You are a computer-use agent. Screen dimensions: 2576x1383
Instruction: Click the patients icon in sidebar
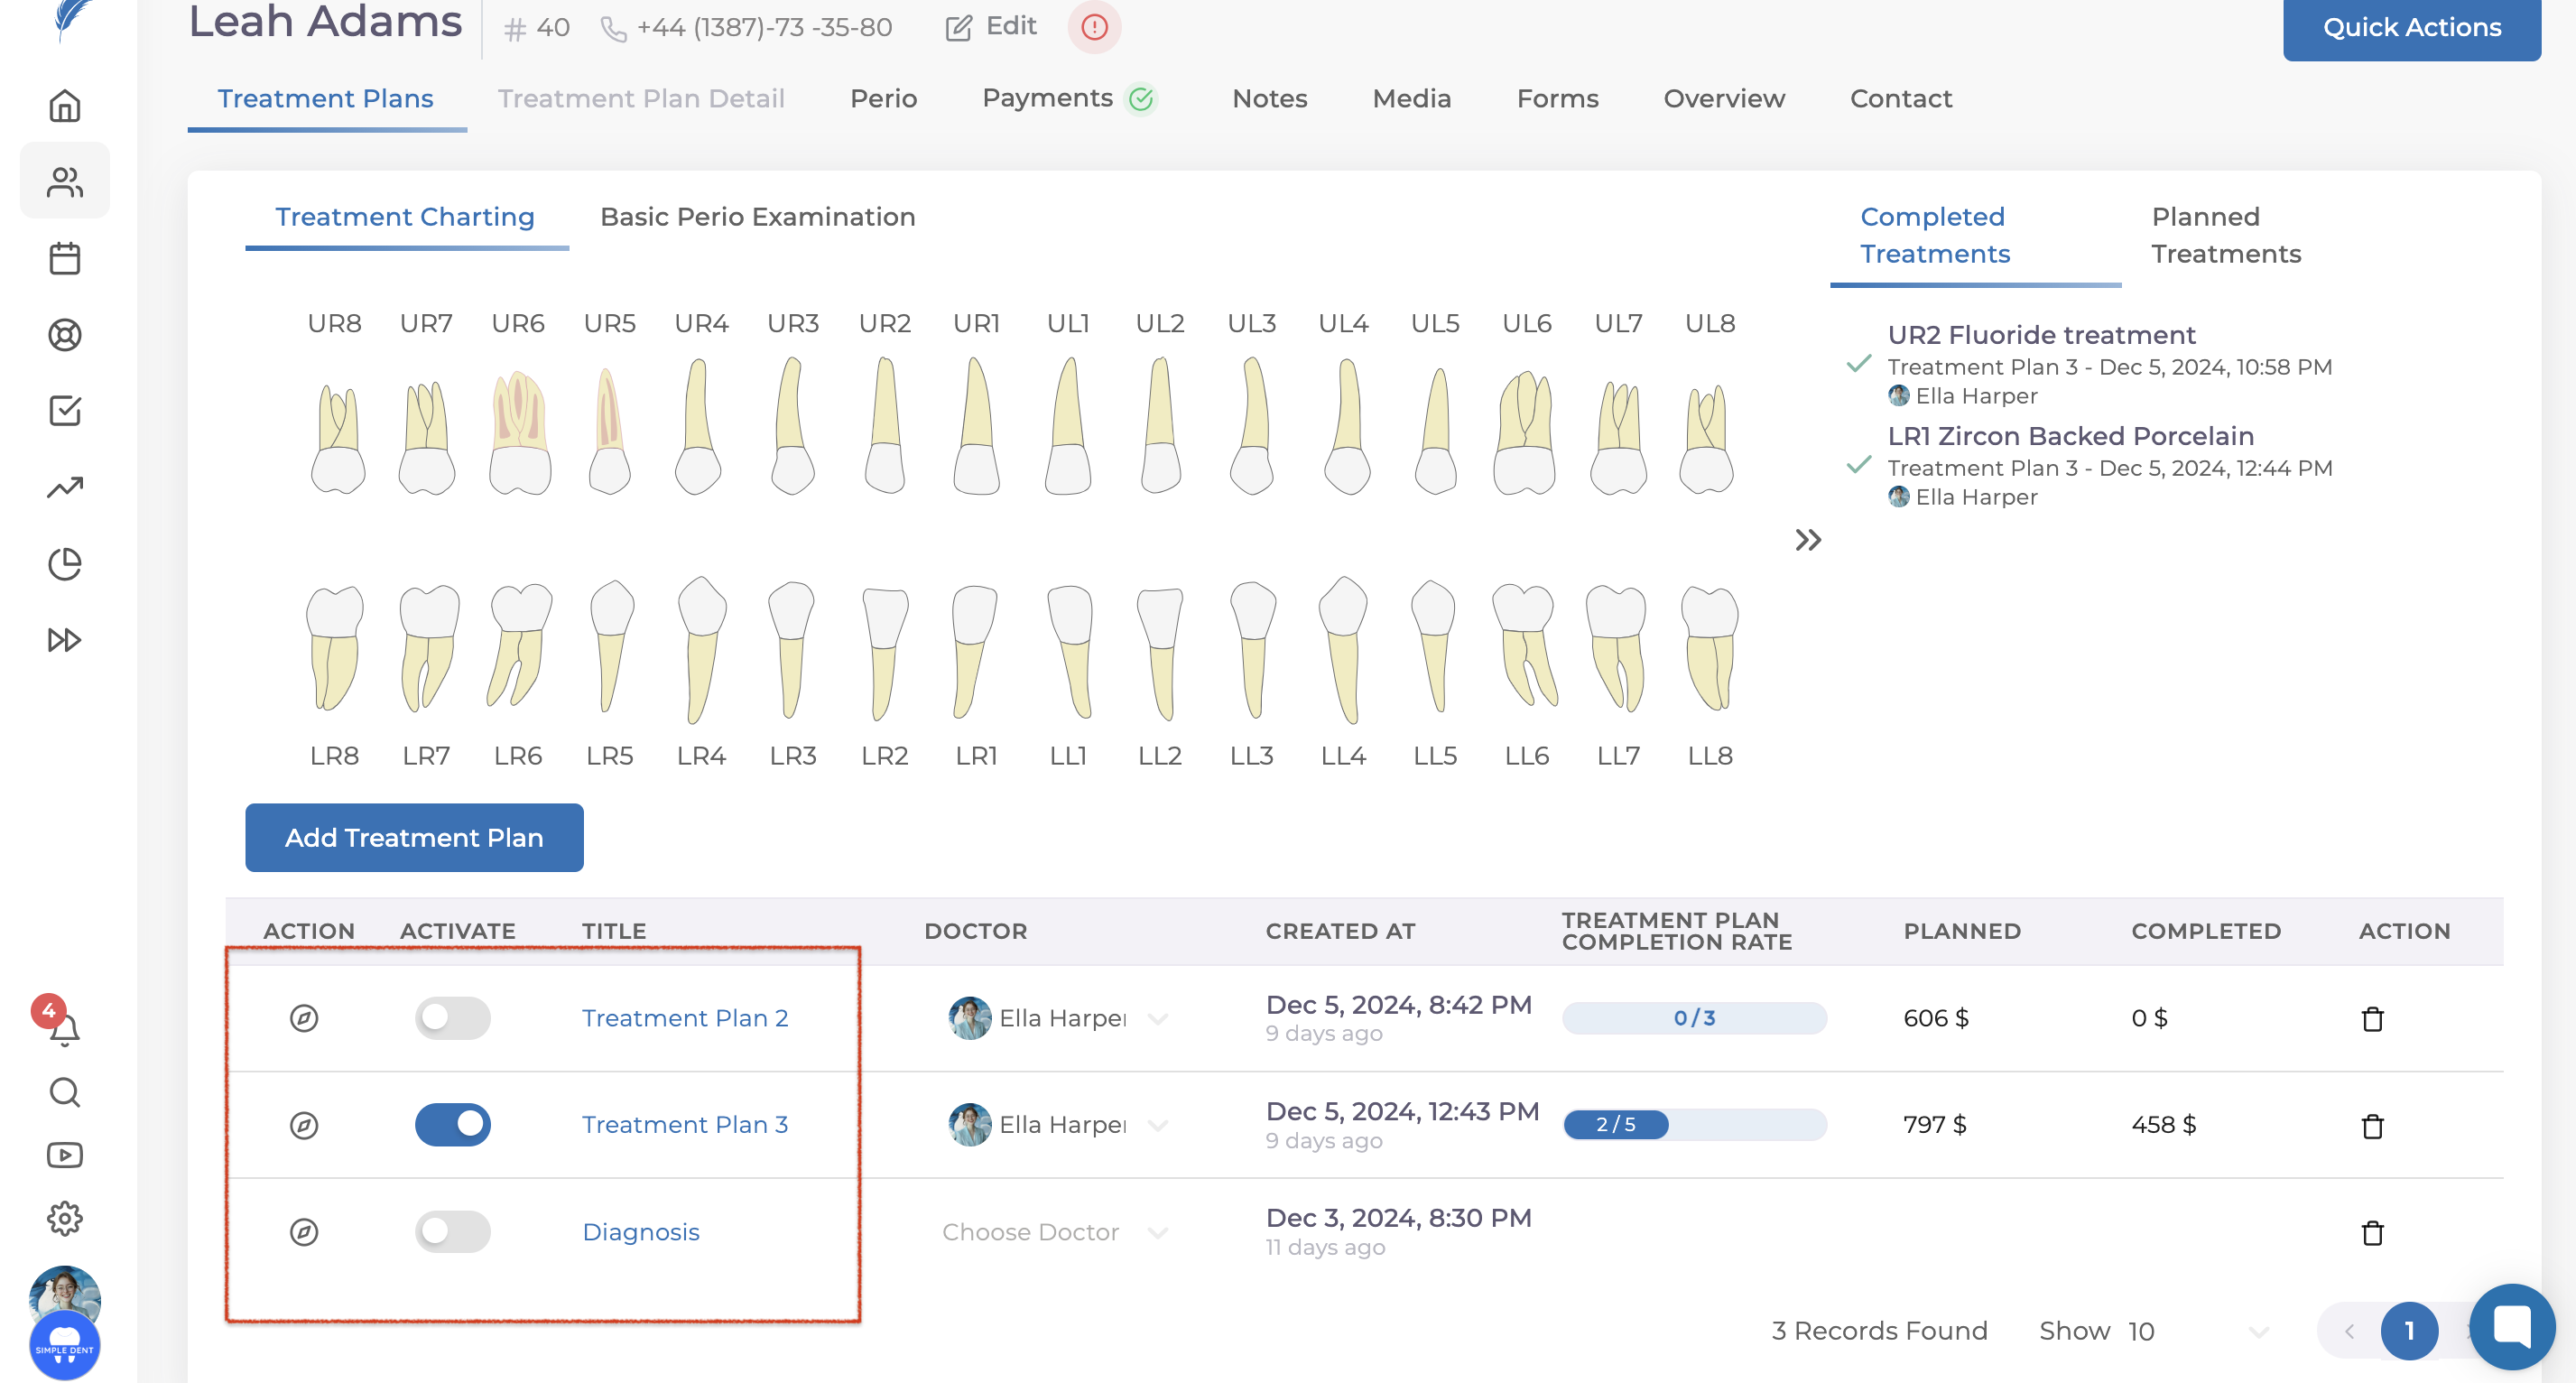[65, 182]
